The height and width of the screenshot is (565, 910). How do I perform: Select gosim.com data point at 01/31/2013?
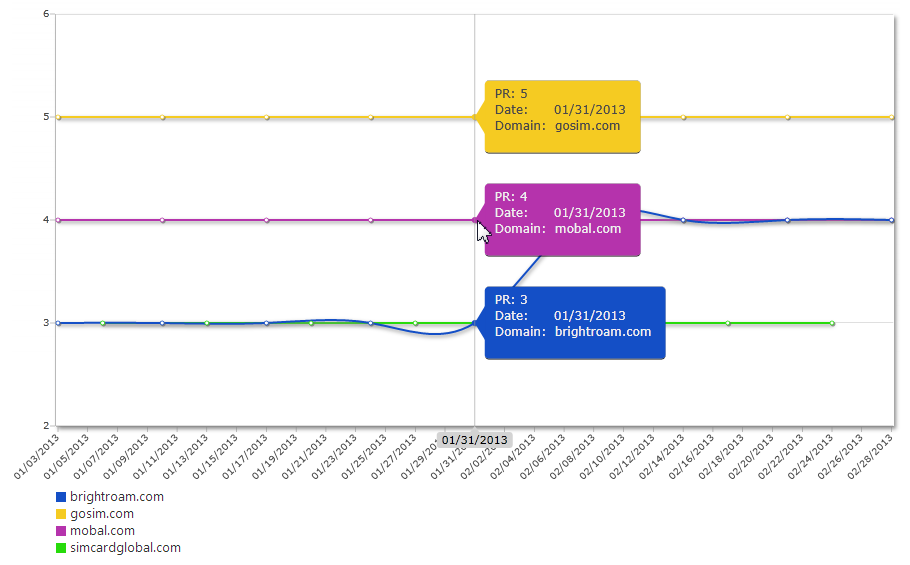475,117
